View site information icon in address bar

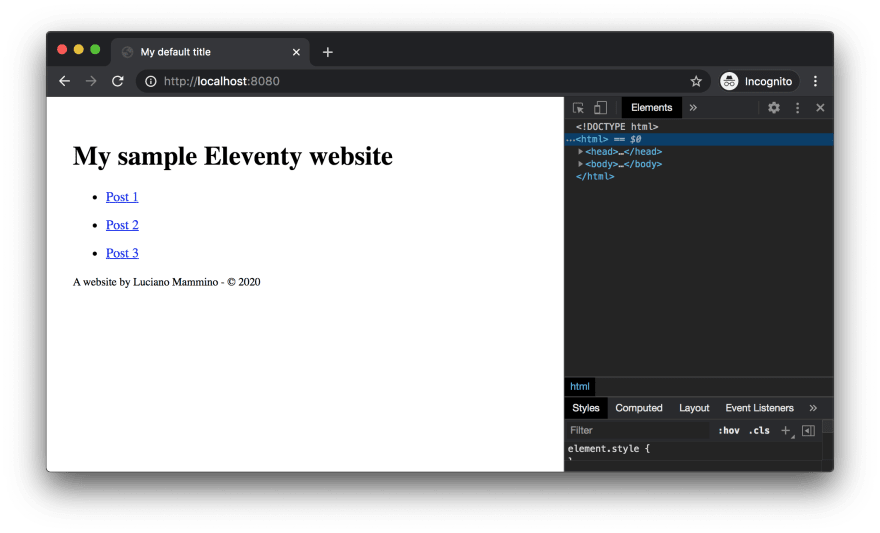pyautogui.click(x=150, y=81)
